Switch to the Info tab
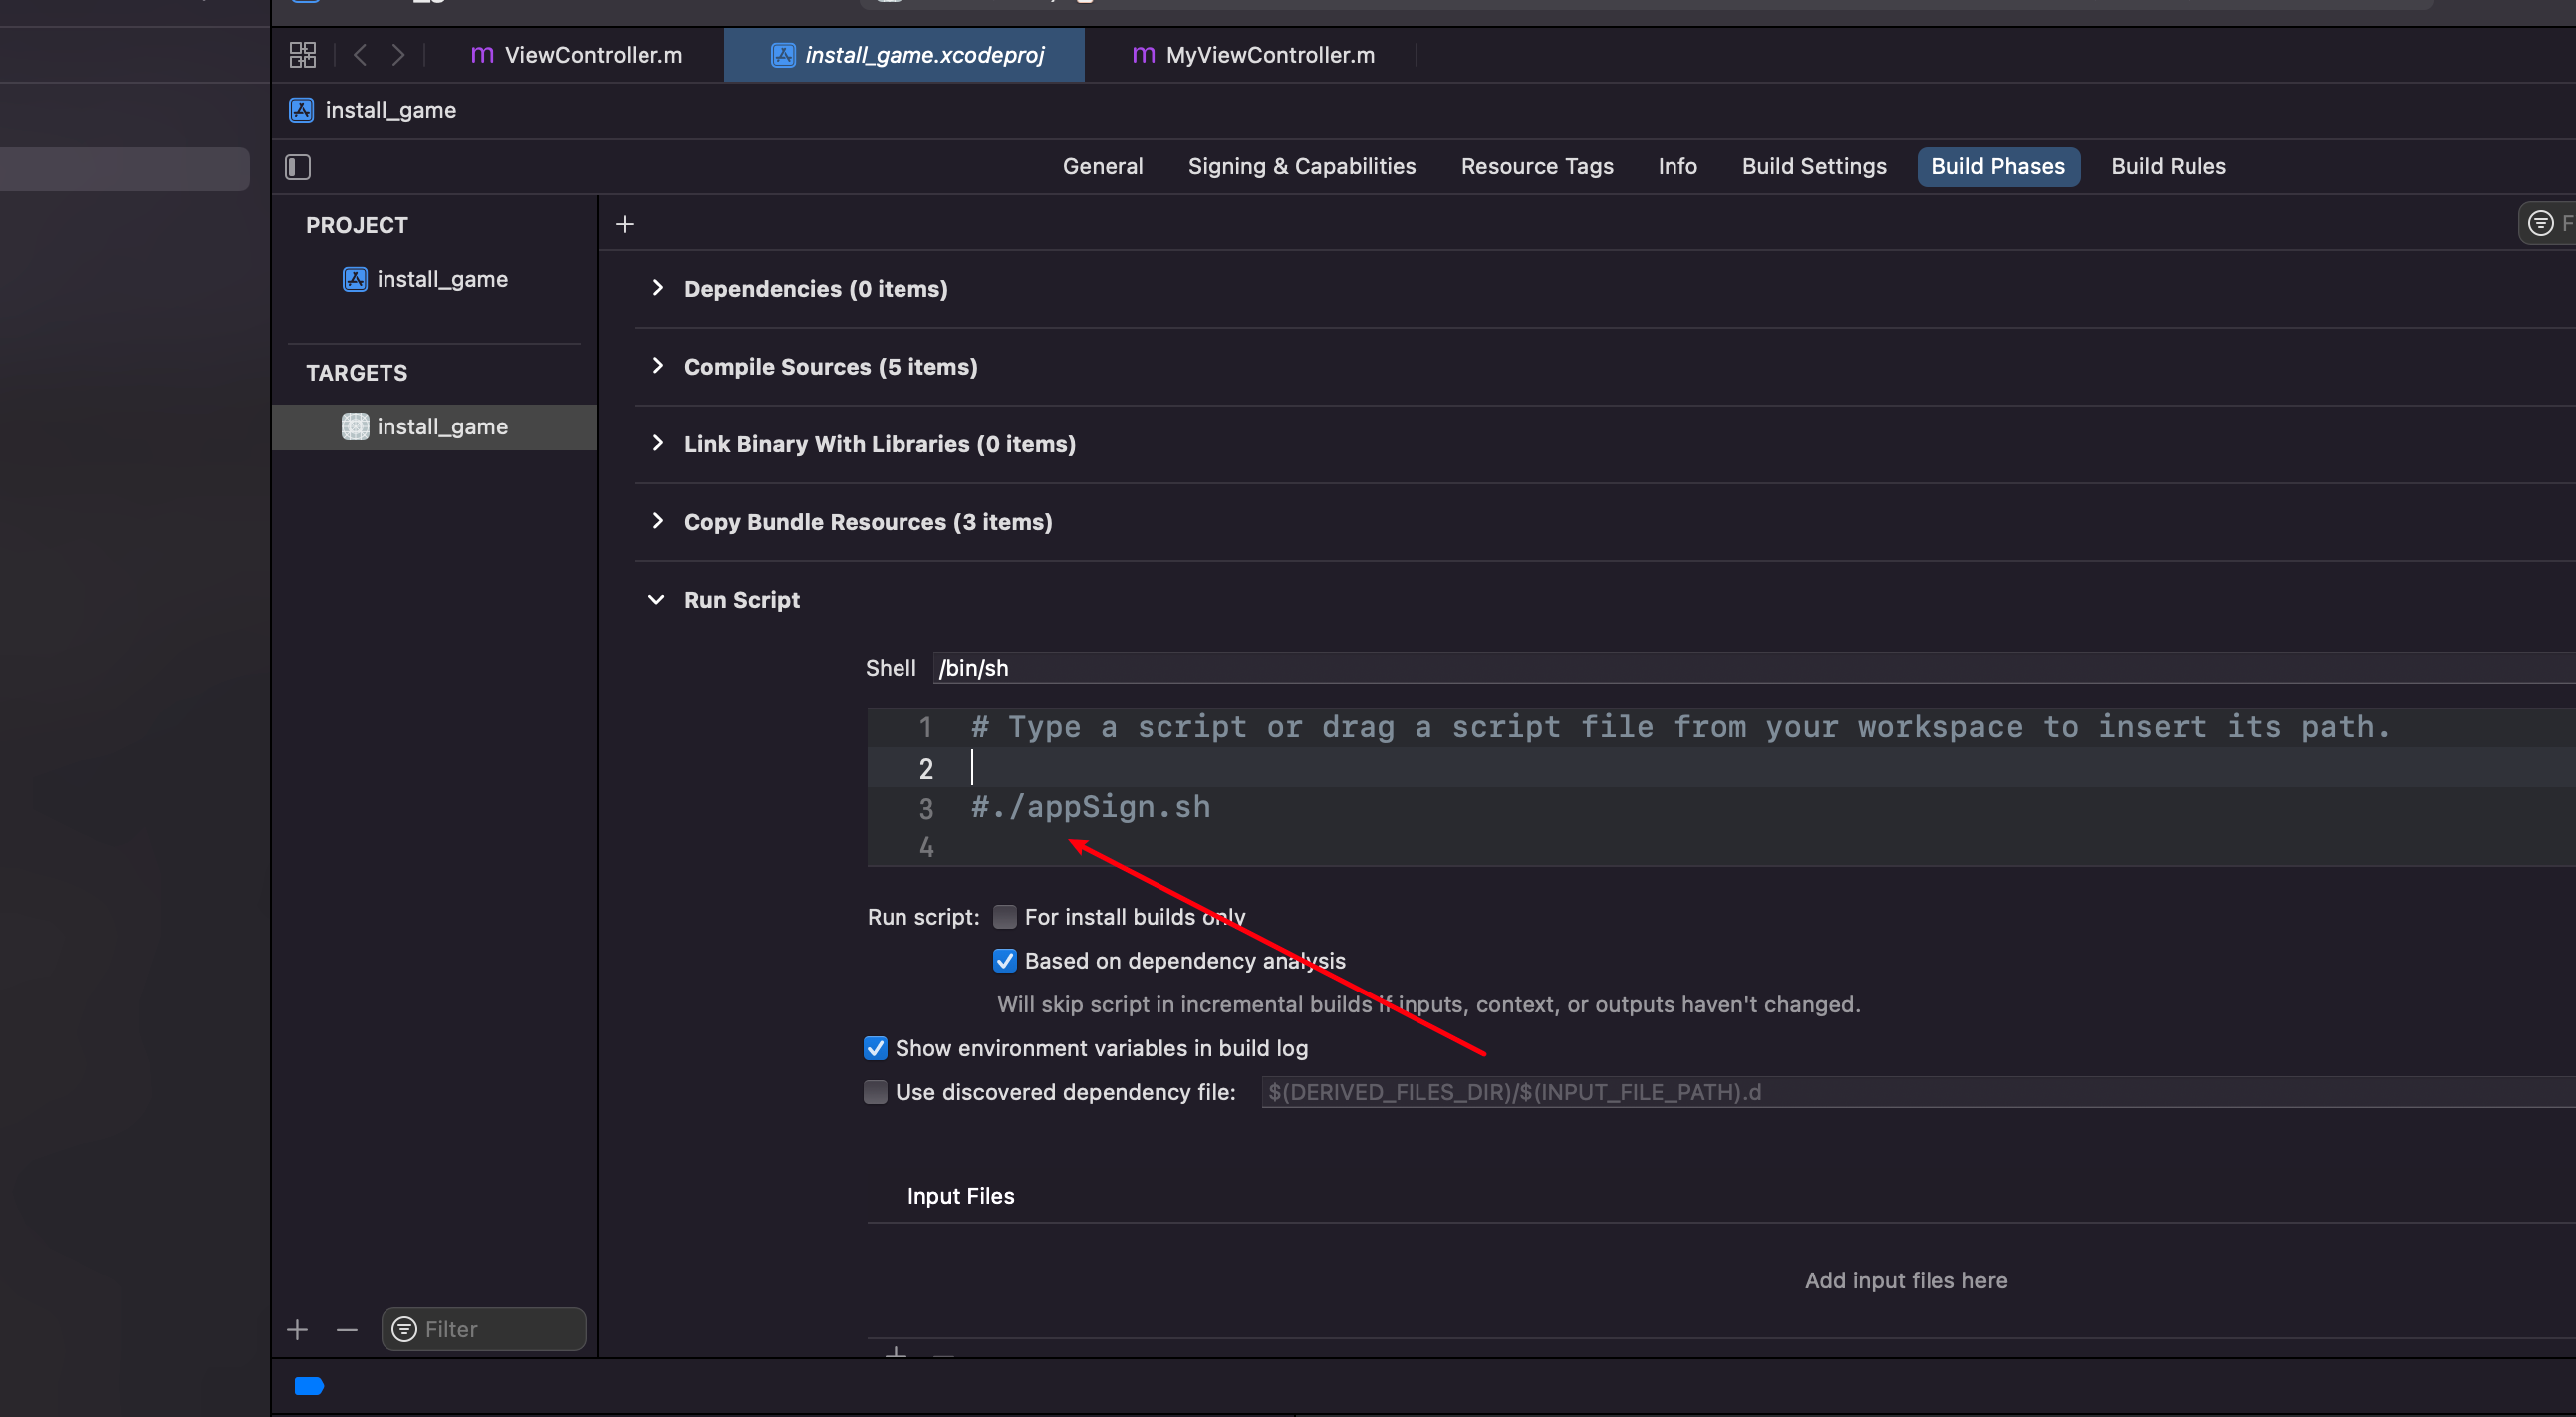Image resolution: width=2576 pixels, height=1417 pixels. pos(1677,167)
